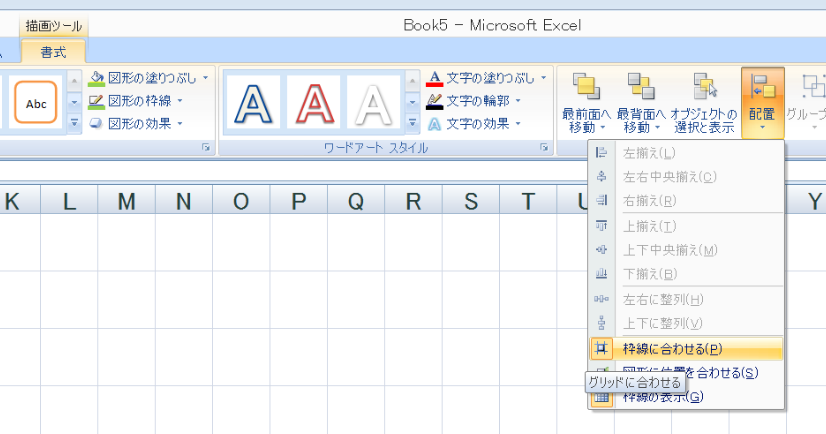This screenshot has width=826, height=434.
Task: Select column O header
Action: click(x=241, y=201)
